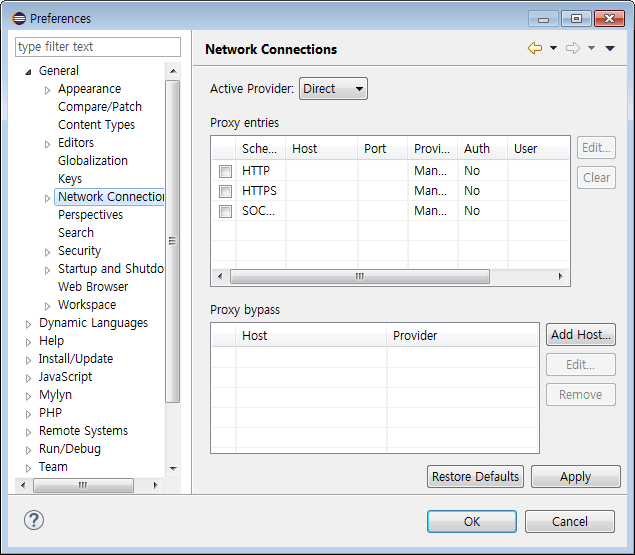Expand the JavaScript category
Image resolution: width=635 pixels, height=555 pixels.
28,378
